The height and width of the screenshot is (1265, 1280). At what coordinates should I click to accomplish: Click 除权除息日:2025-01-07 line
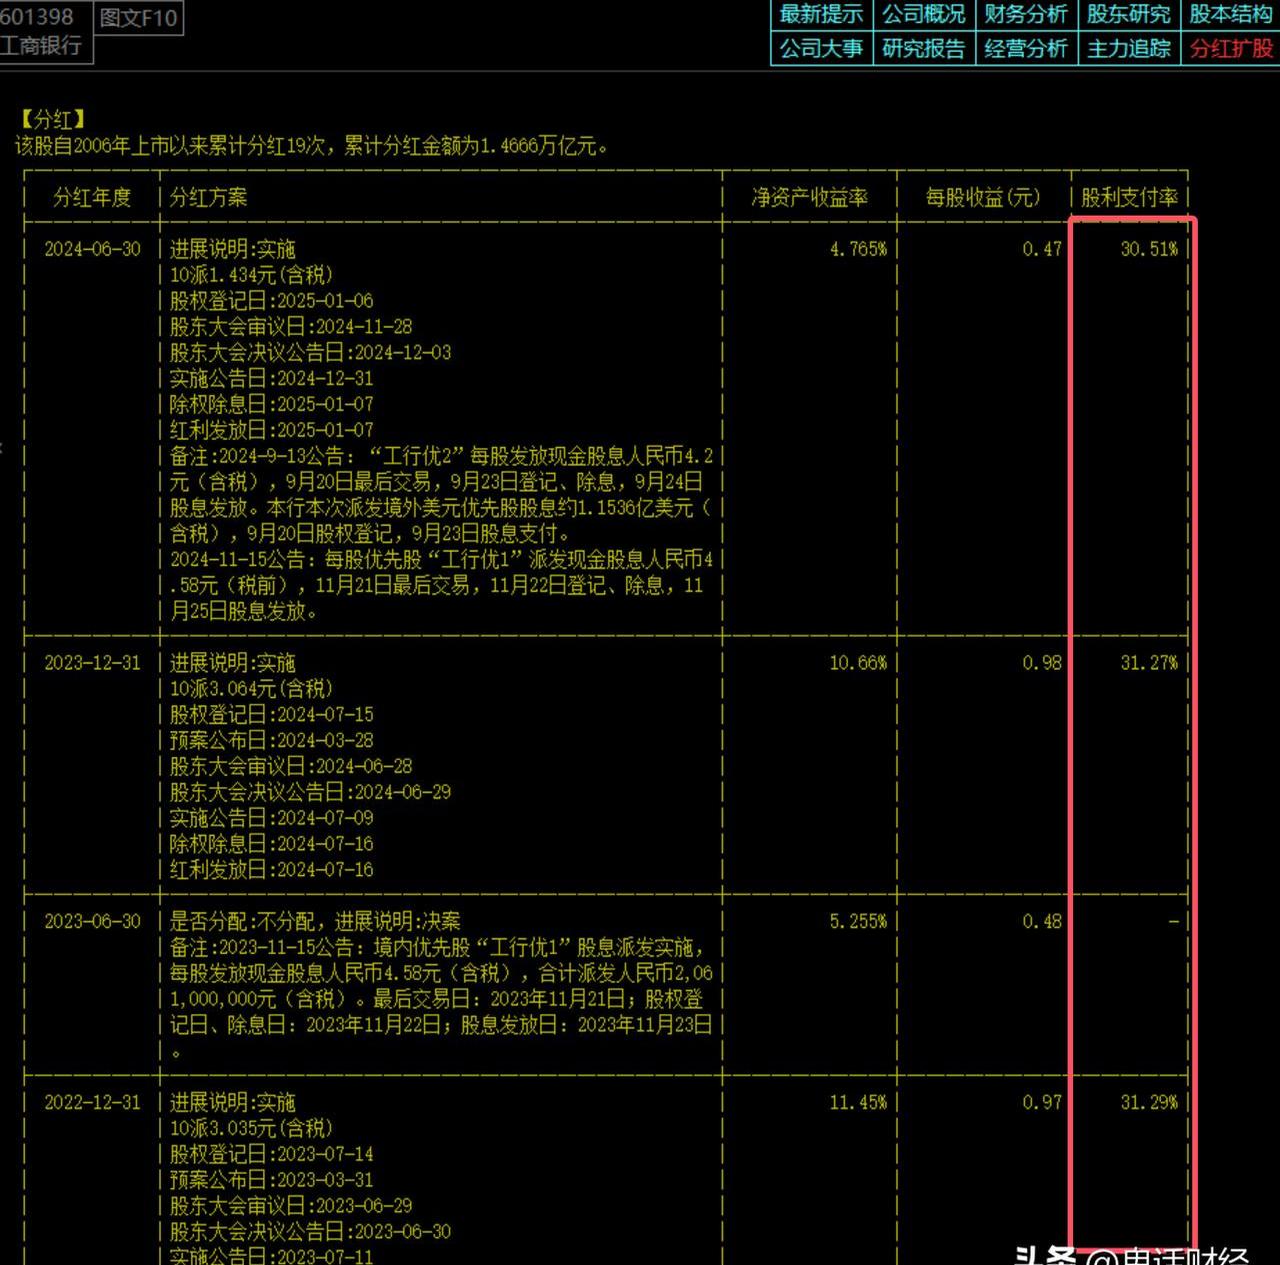point(271,404)
